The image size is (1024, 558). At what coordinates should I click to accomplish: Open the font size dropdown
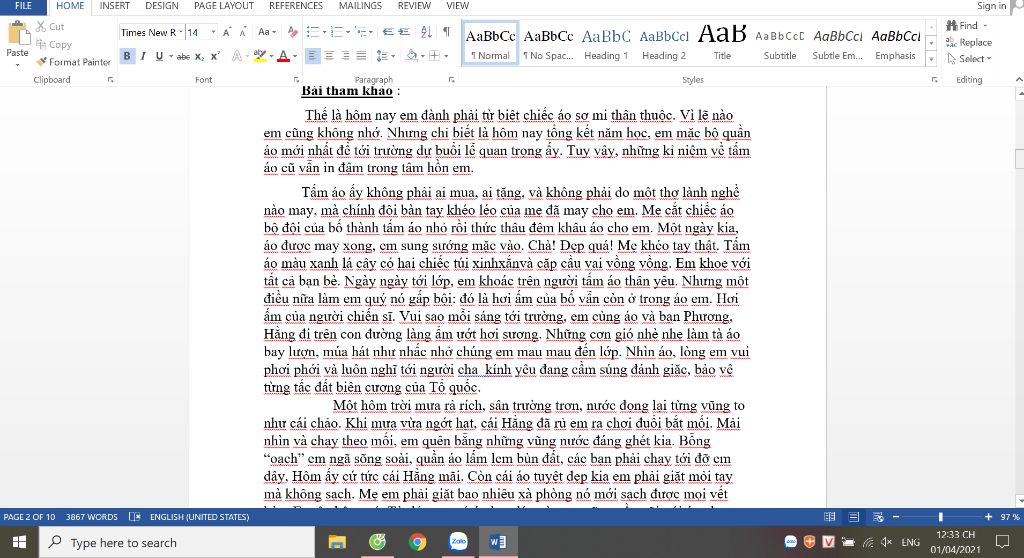pos(213,32)
